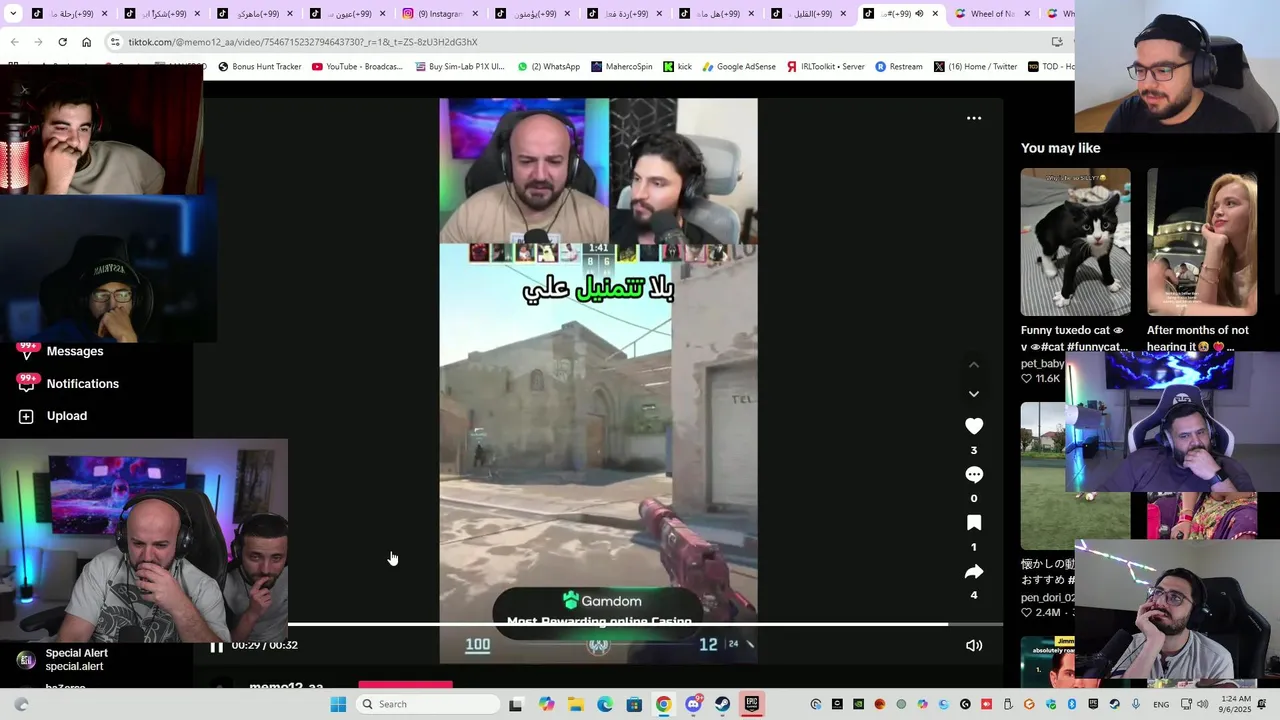Open Copilot from the taskbar
1280x720 pixels.
point(546,704)
